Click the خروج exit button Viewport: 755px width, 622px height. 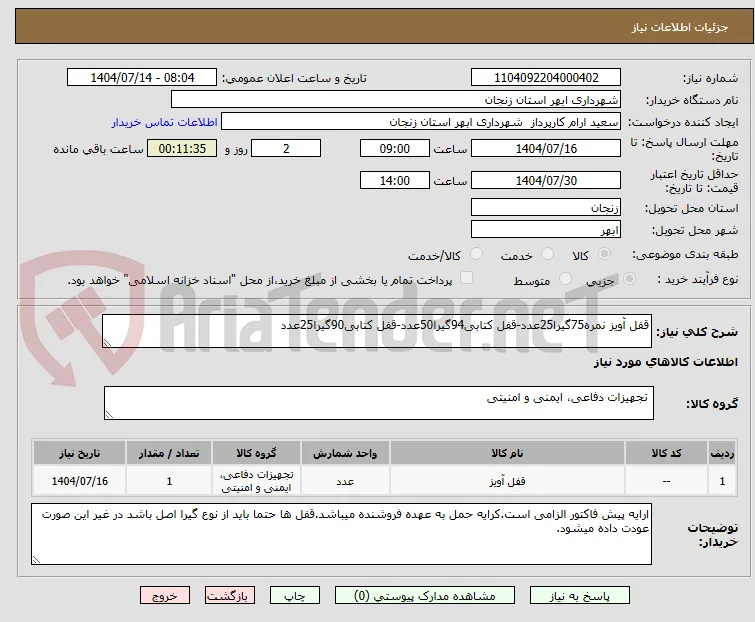click(x=165, y=596)
